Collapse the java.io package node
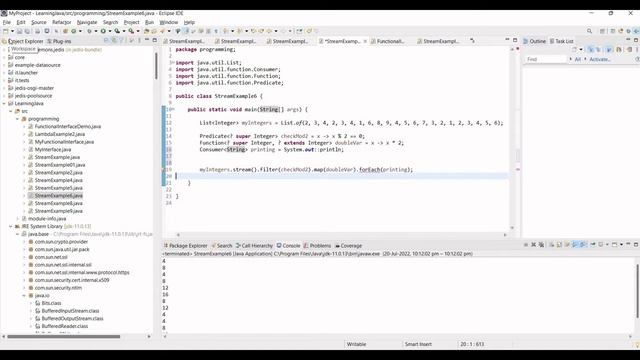This screenshot has height=360, width=640. click(x=24, y=296)
